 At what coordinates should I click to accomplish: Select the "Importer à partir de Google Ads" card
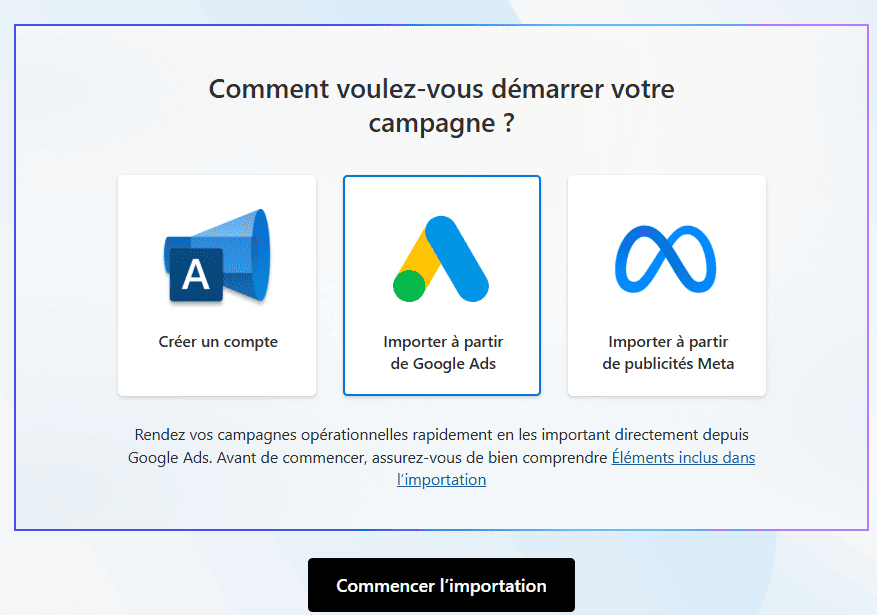[x=442, y=285]
